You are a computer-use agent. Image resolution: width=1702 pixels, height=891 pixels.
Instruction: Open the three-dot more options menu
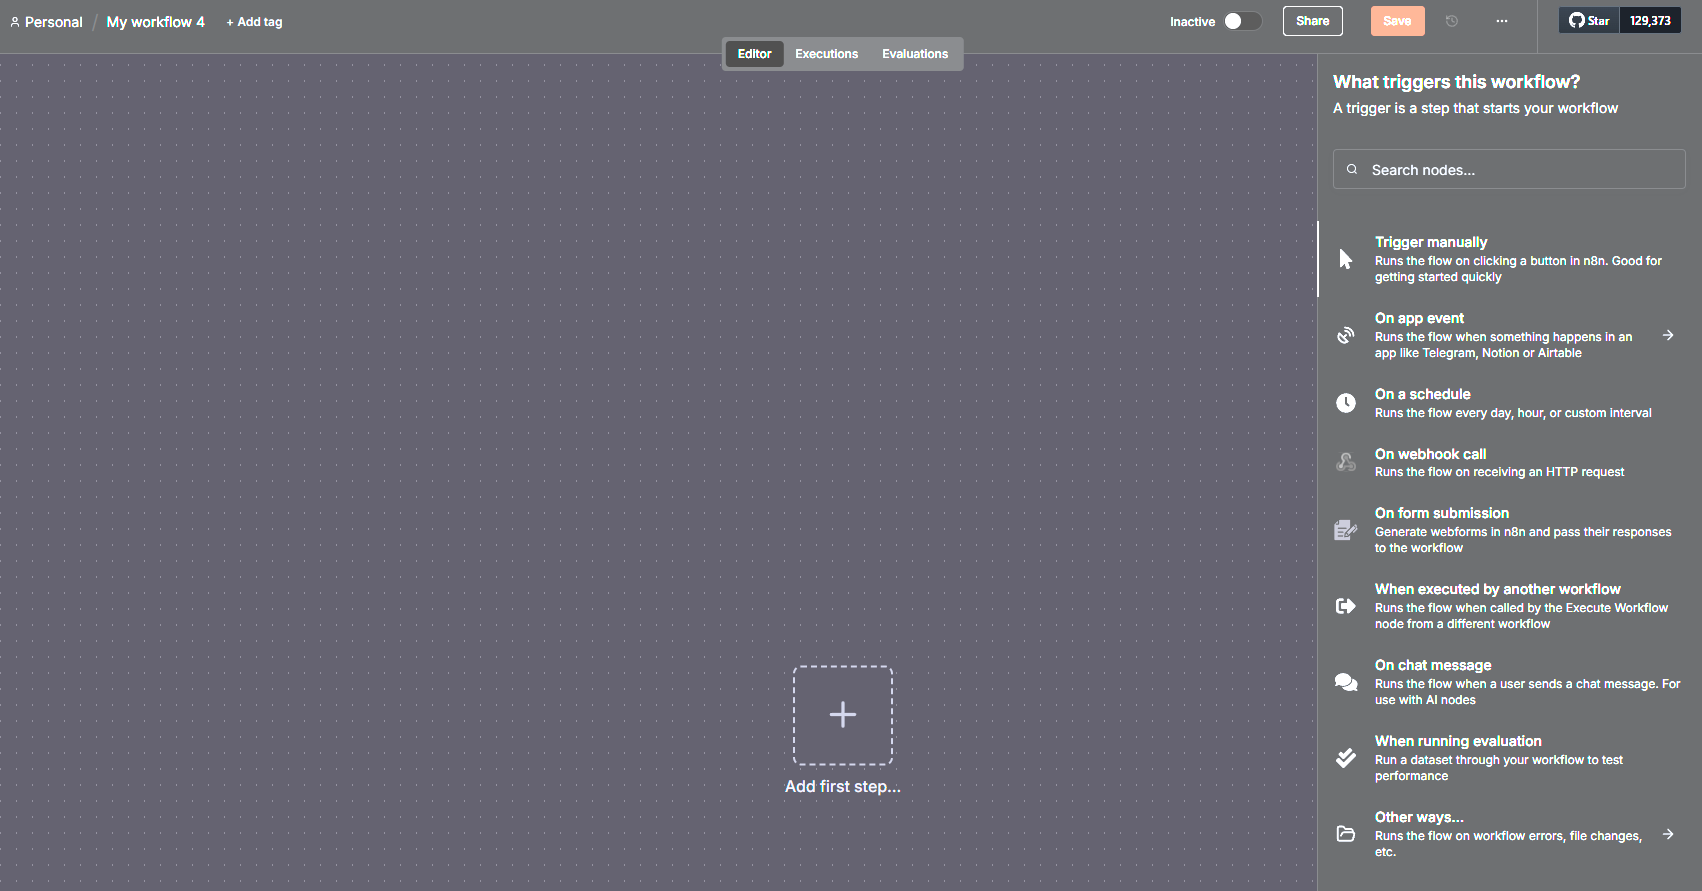point(1502,21)
